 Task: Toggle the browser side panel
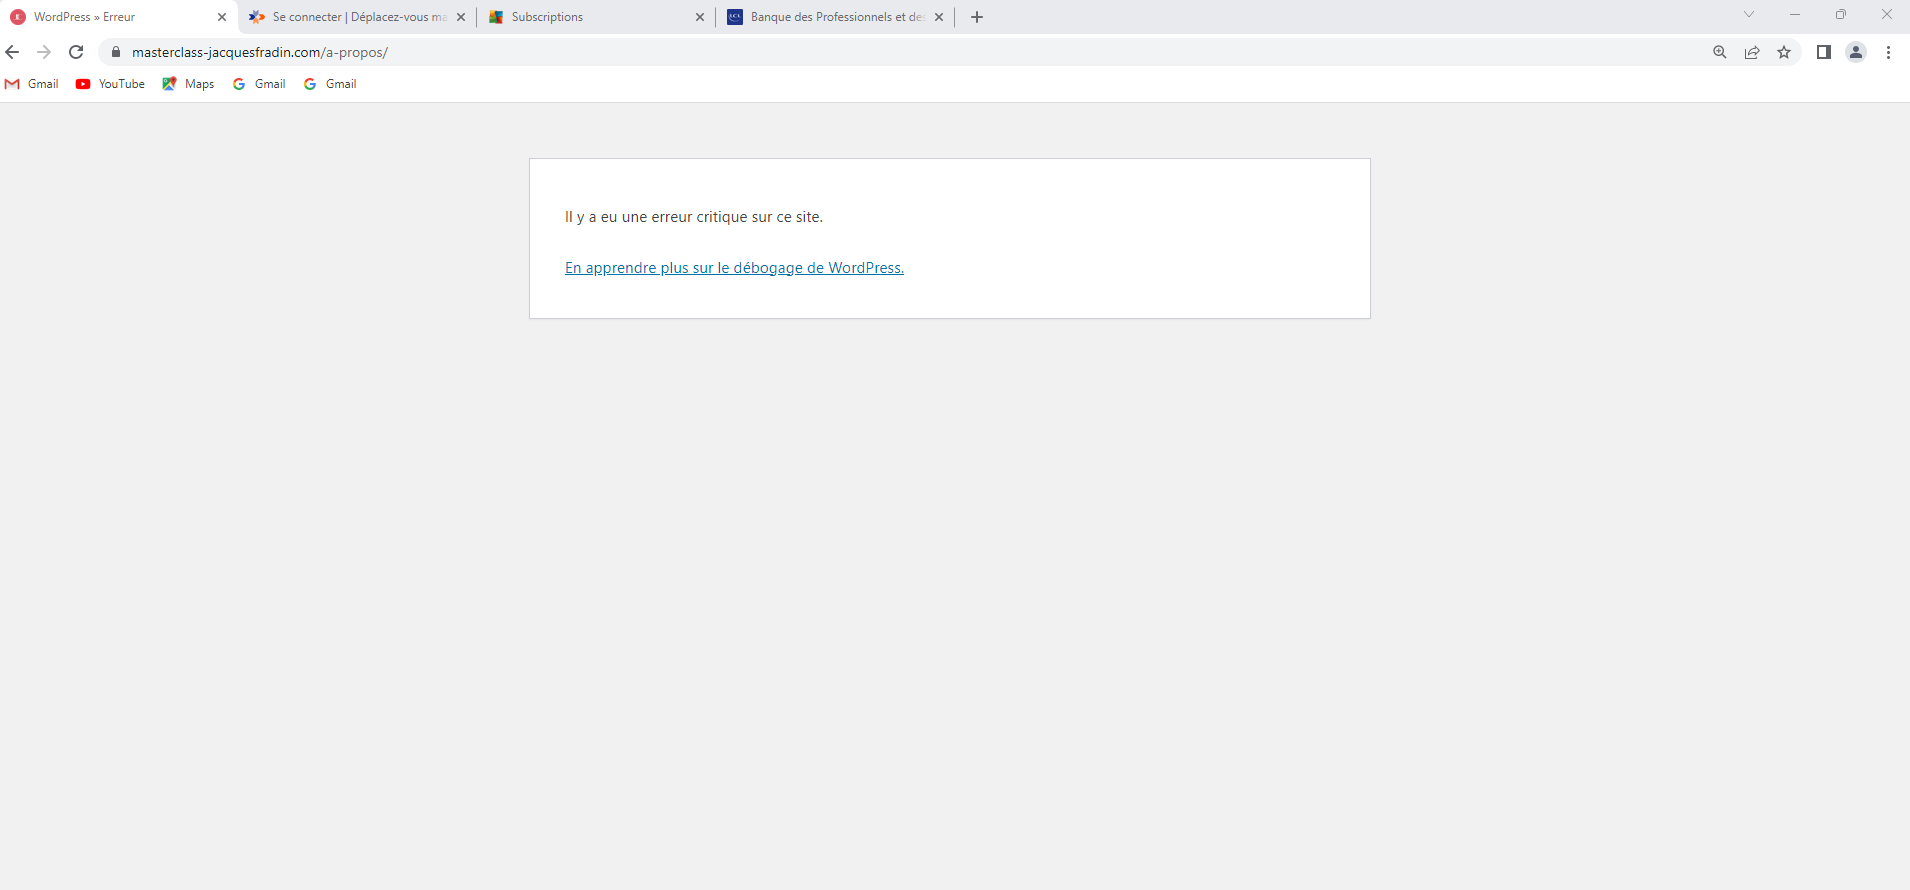point(1824,52)
